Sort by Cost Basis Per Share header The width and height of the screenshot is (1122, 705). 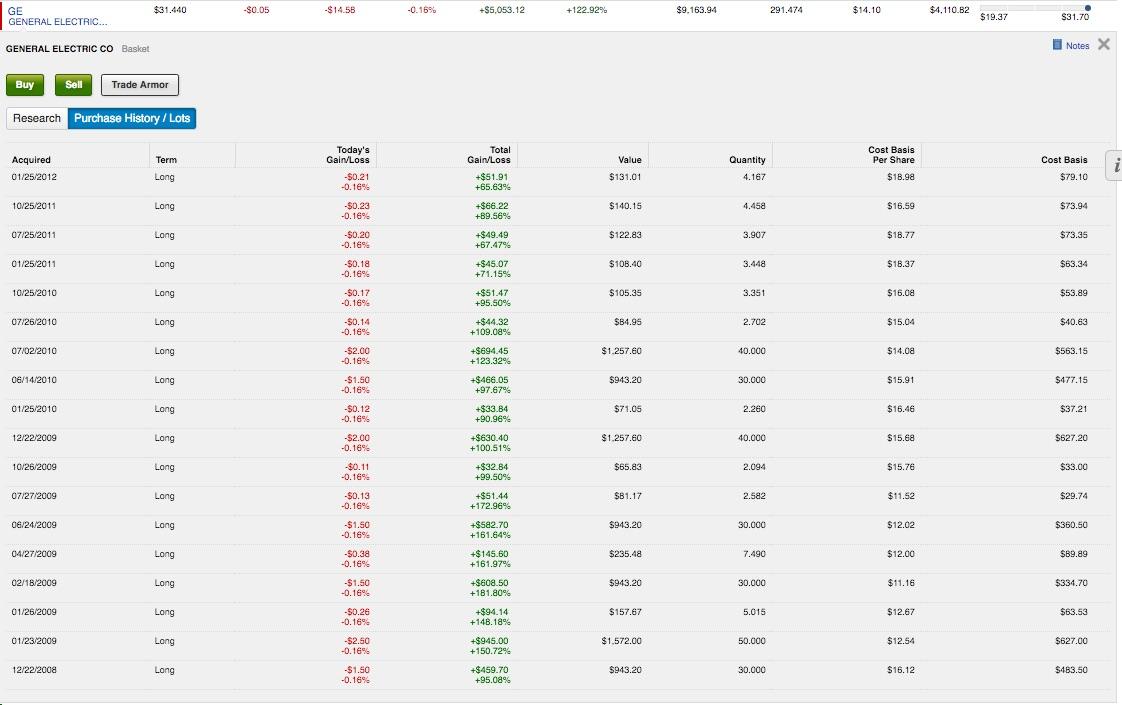coord(891,155)
